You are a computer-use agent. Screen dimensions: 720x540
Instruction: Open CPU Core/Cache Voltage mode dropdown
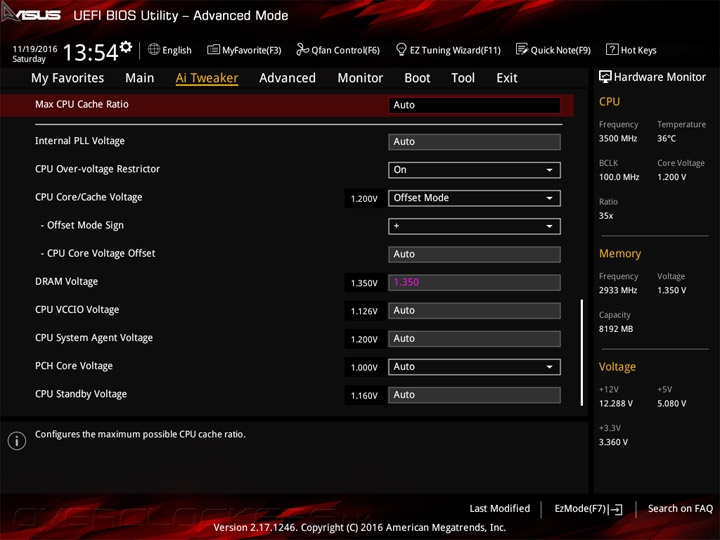point(474,198)
